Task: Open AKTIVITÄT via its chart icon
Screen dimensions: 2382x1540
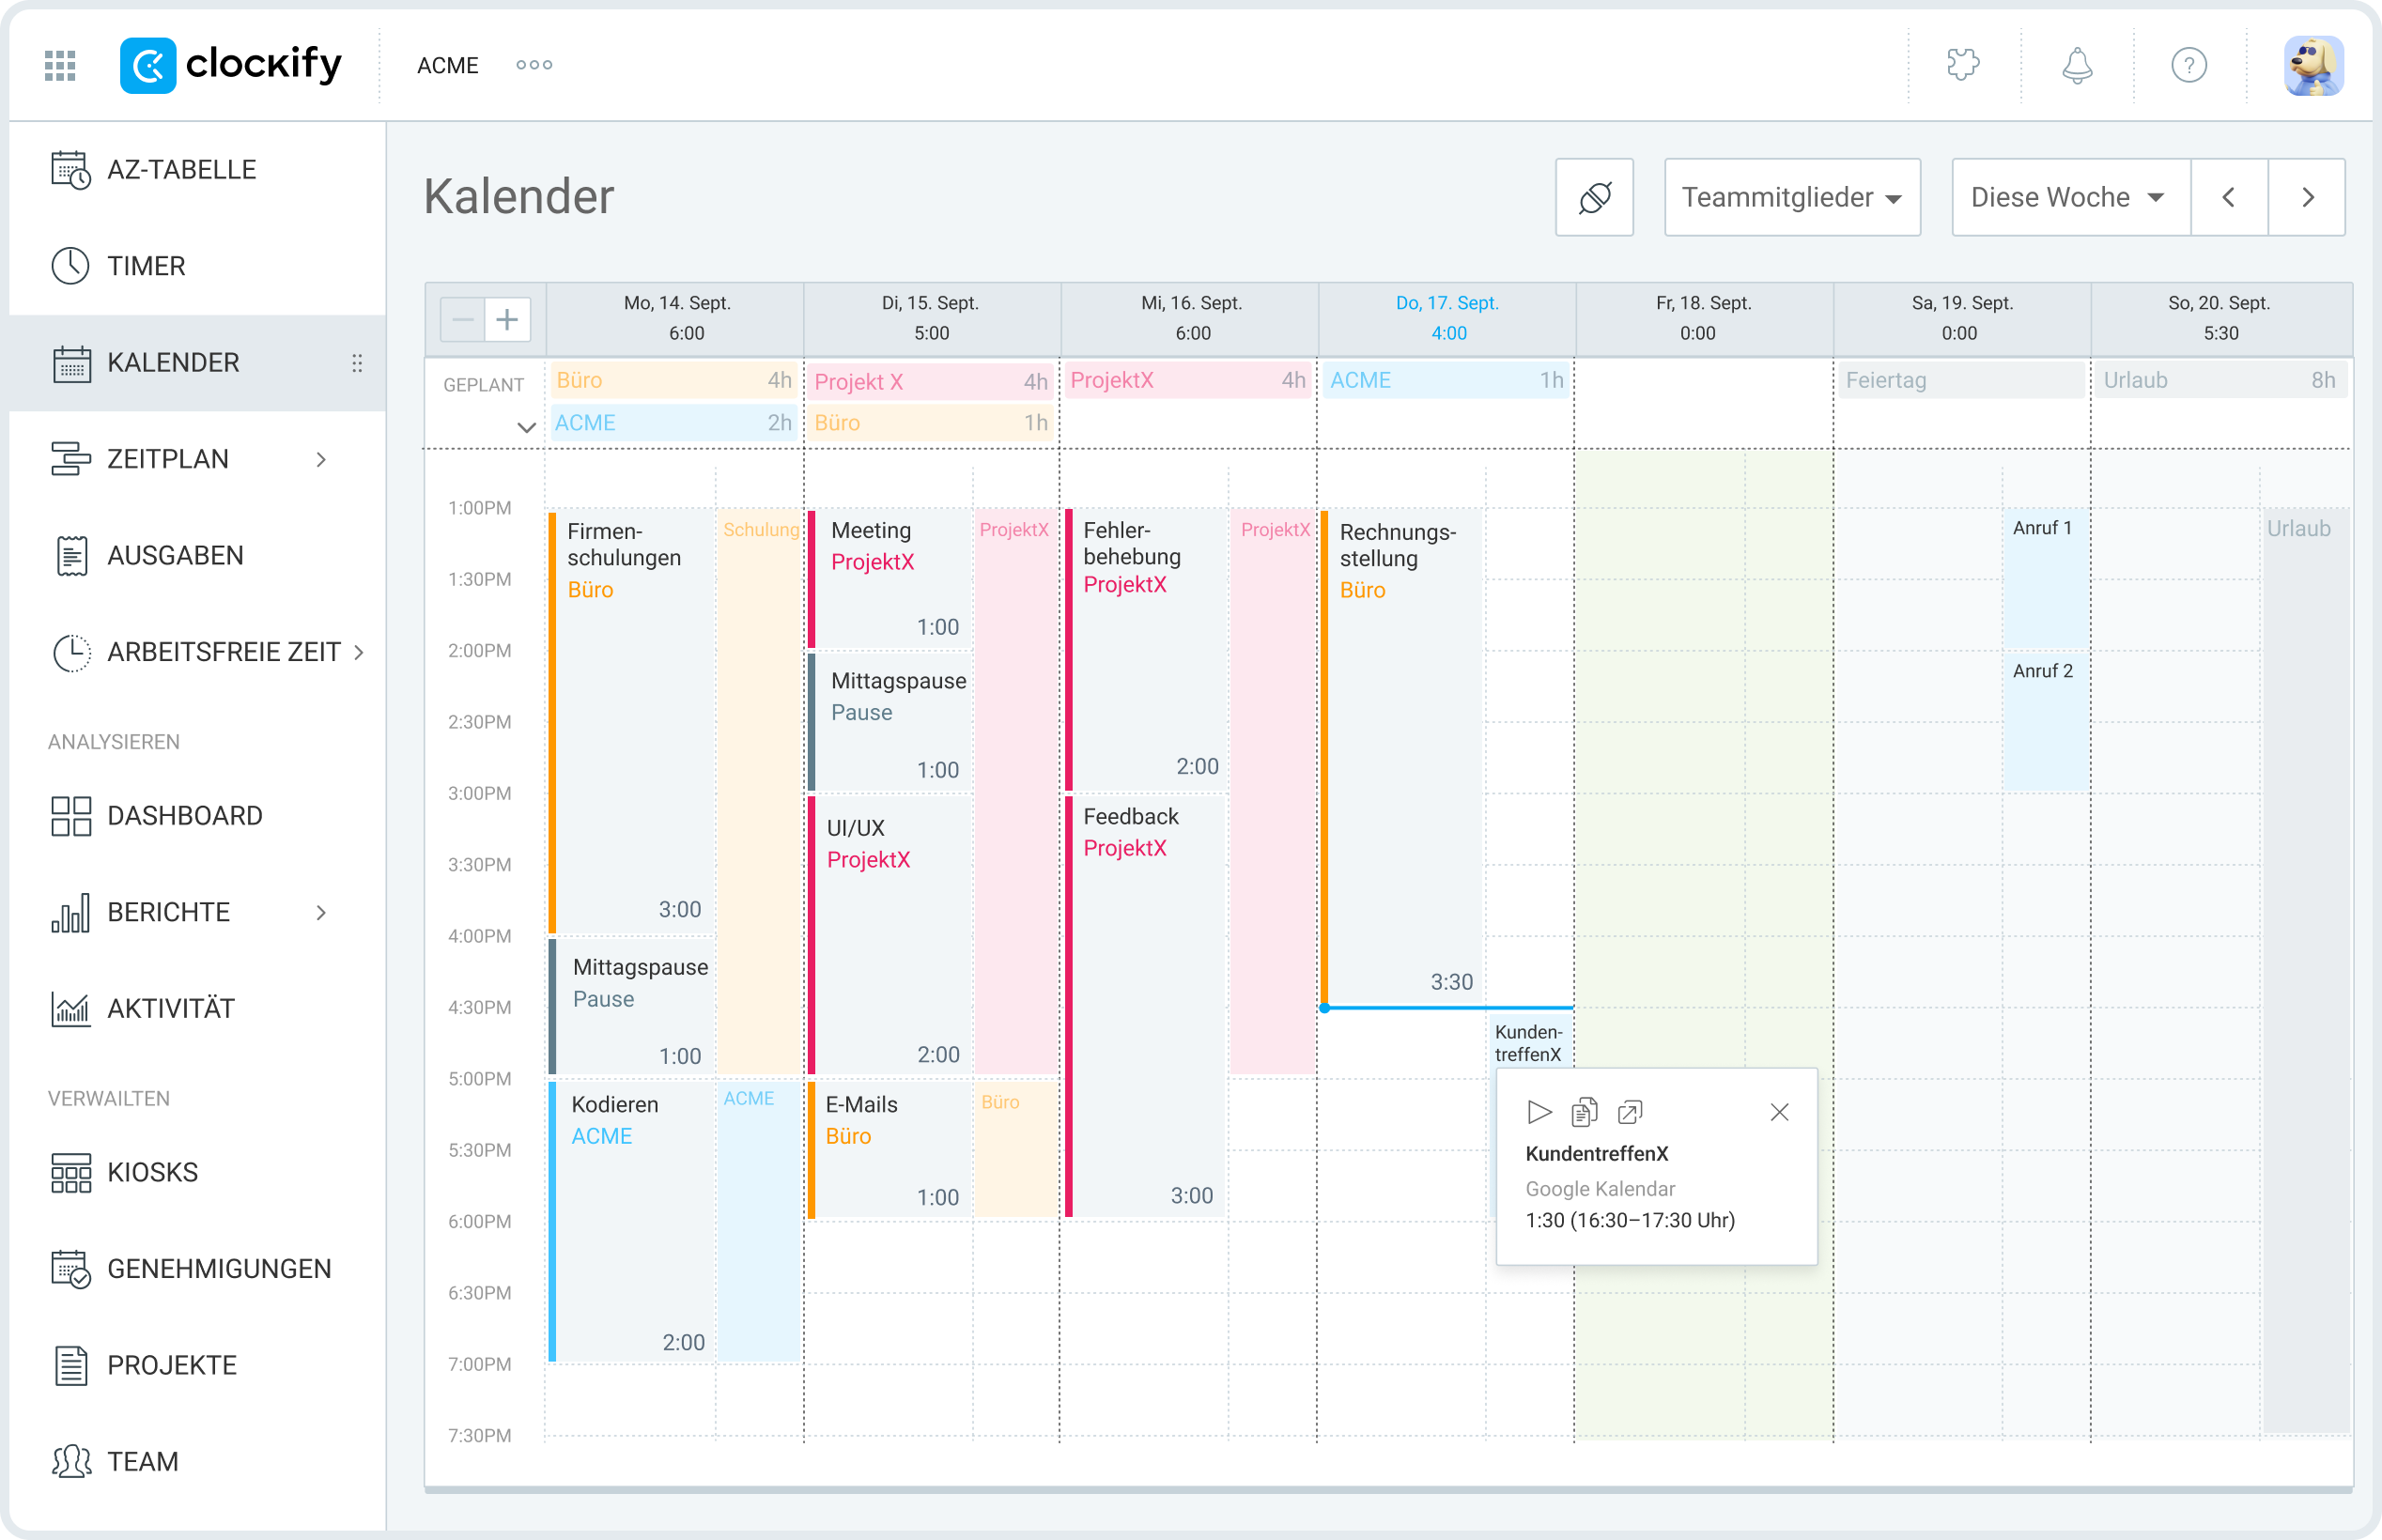Action: pos(70,1008)
